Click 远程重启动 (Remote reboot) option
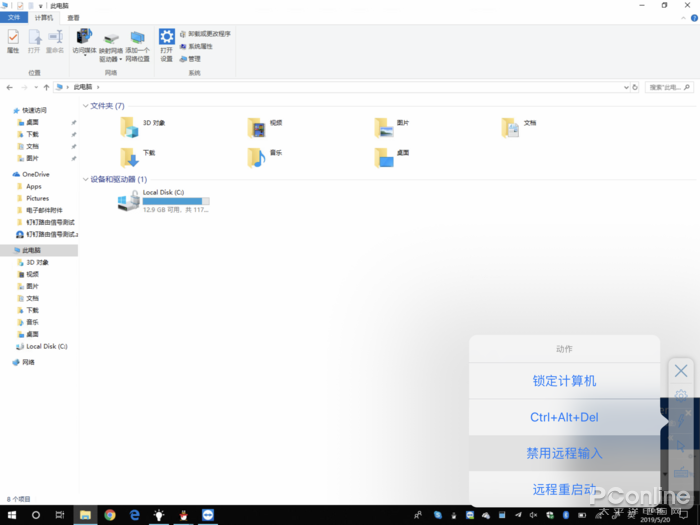 [564, 489]
